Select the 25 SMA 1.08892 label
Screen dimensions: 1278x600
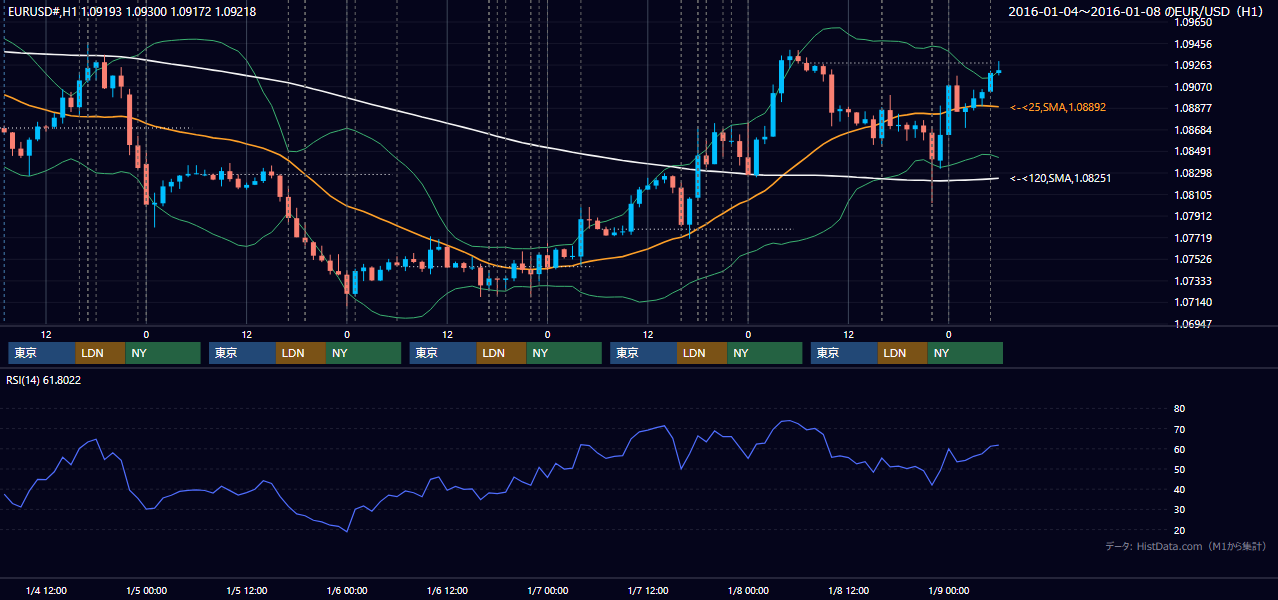(x=1058, y=107)
